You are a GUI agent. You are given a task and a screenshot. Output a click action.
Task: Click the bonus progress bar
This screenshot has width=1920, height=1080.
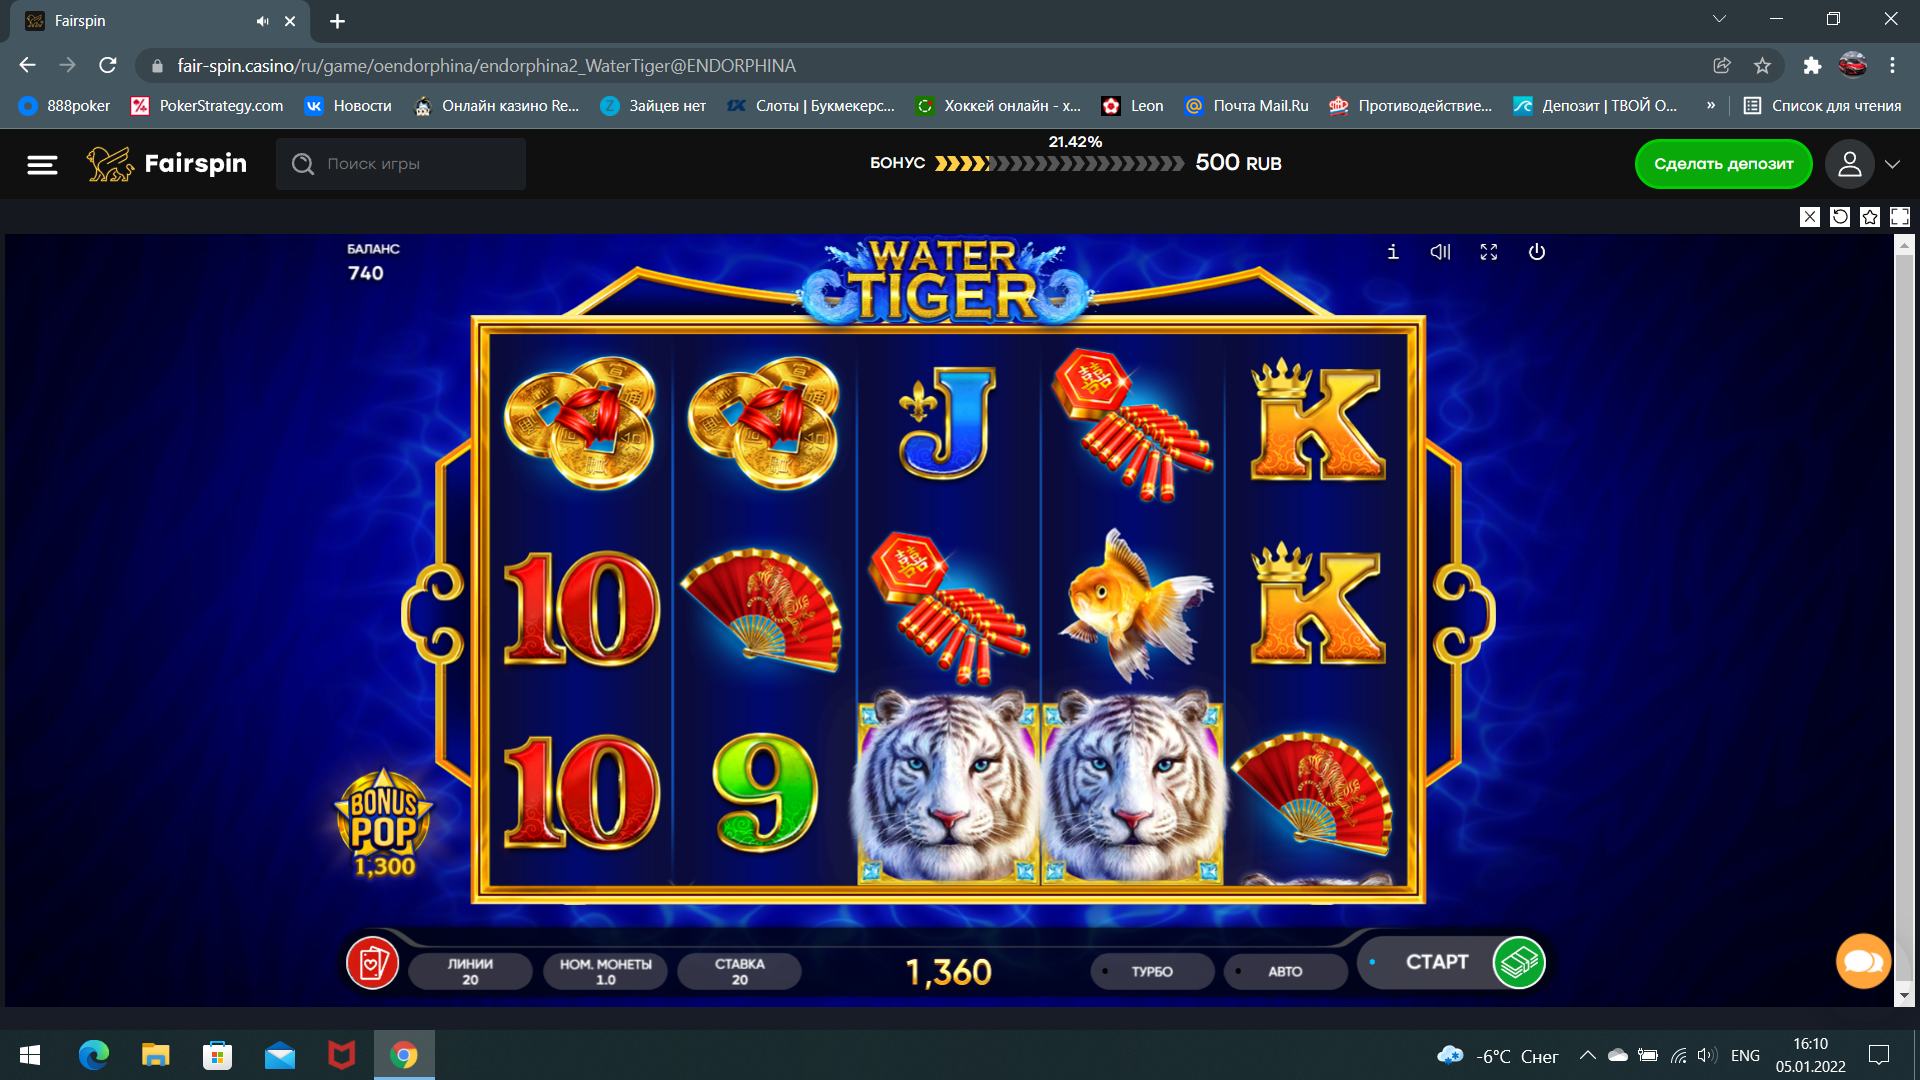click(1059, 163)
